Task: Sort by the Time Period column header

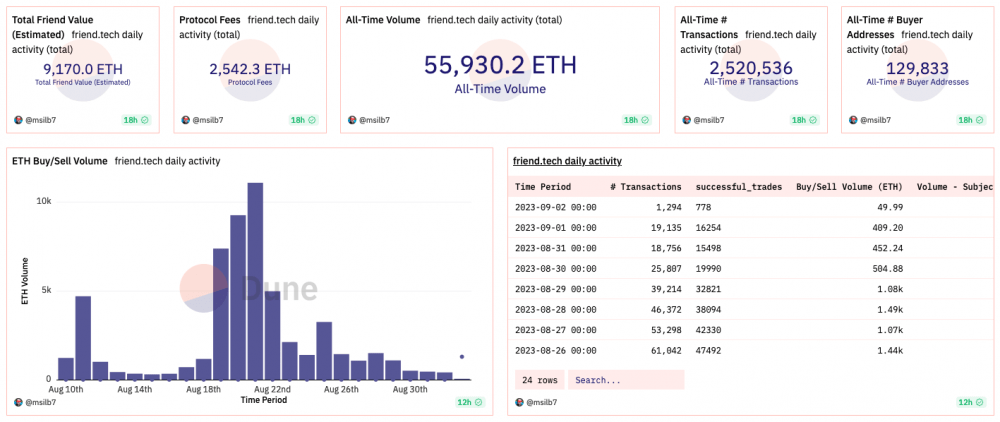Action: click(543, 187)
